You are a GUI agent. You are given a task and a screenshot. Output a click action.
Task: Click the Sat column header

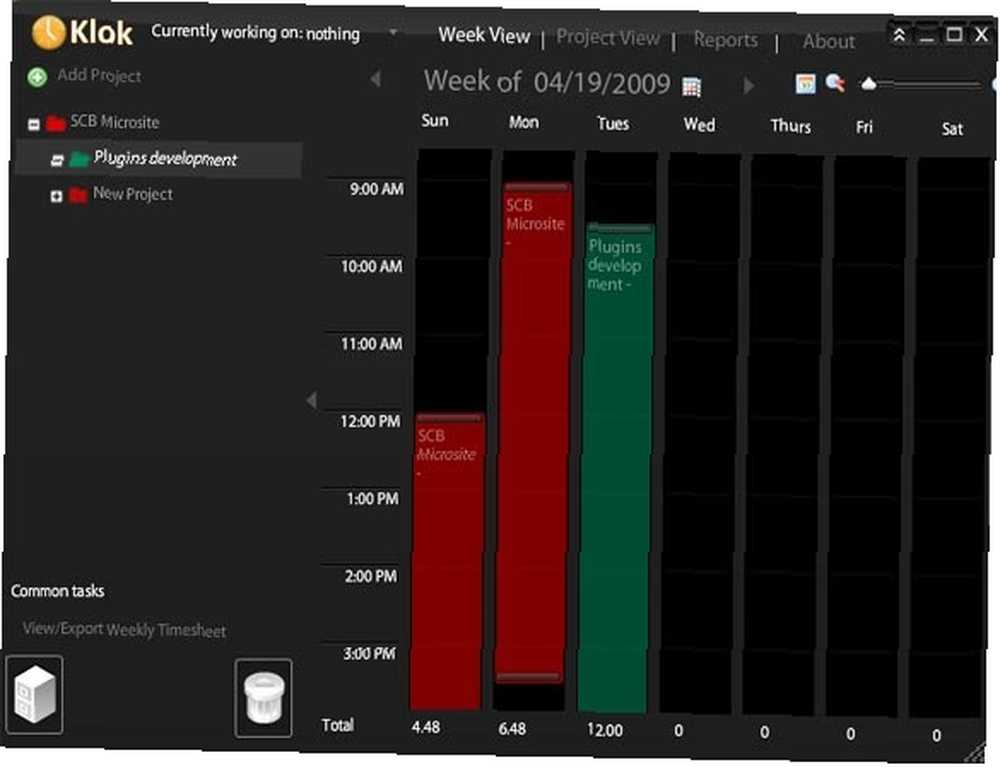(x=952, y=129)
